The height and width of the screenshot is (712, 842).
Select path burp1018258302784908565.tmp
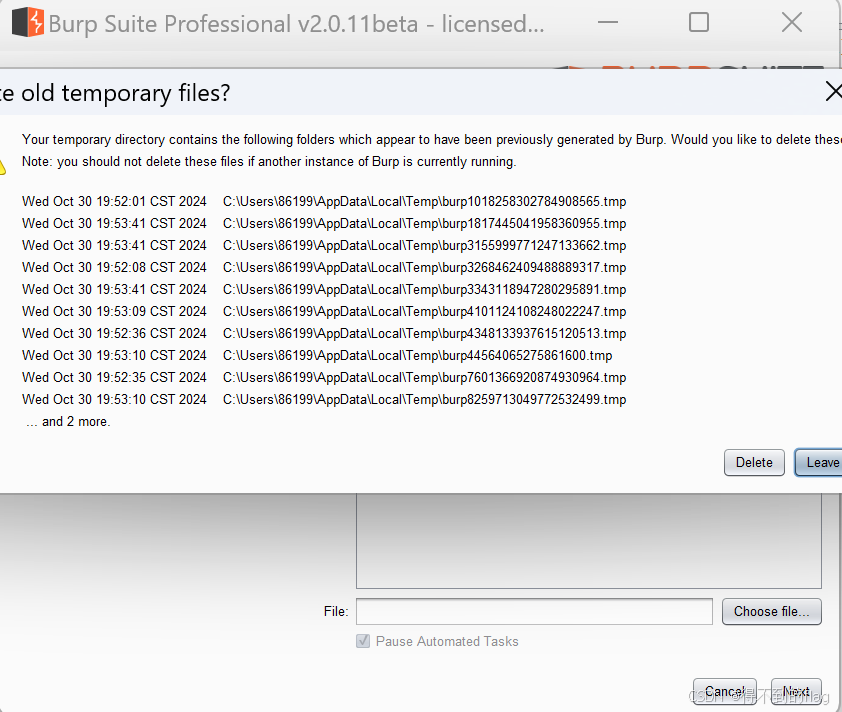424,201
